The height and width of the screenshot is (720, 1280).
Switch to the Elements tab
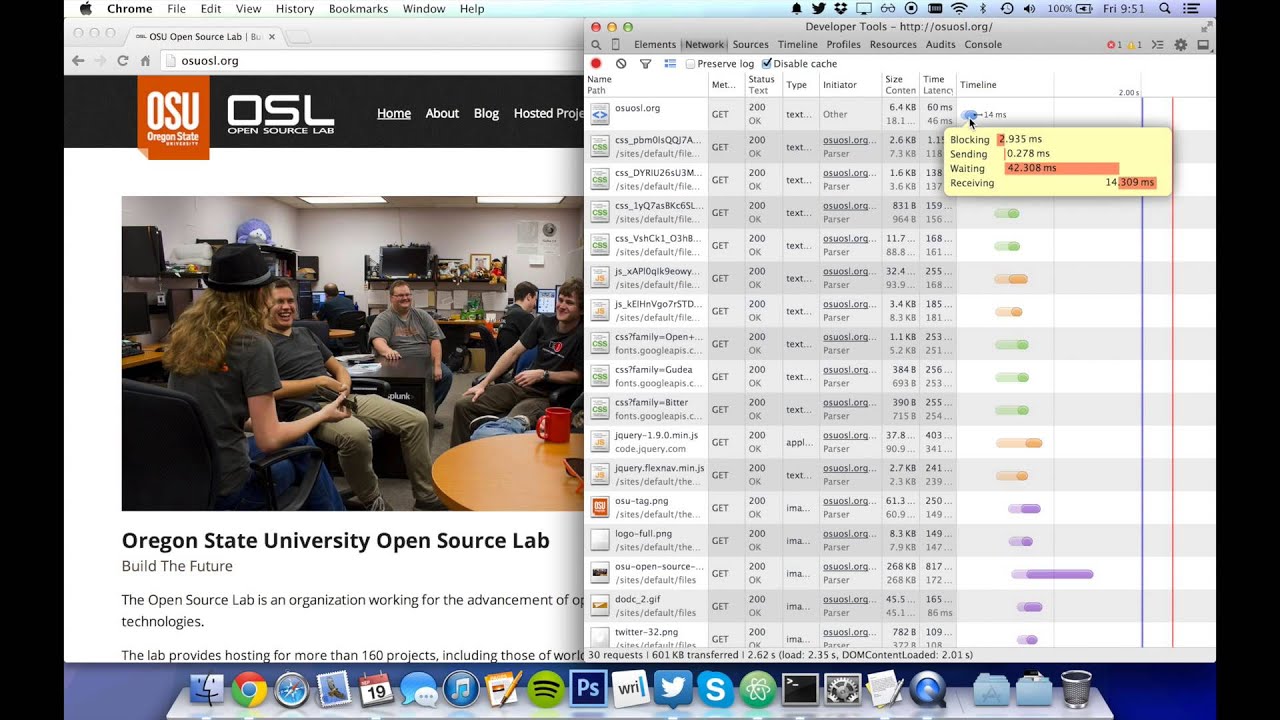click(655, 45)
